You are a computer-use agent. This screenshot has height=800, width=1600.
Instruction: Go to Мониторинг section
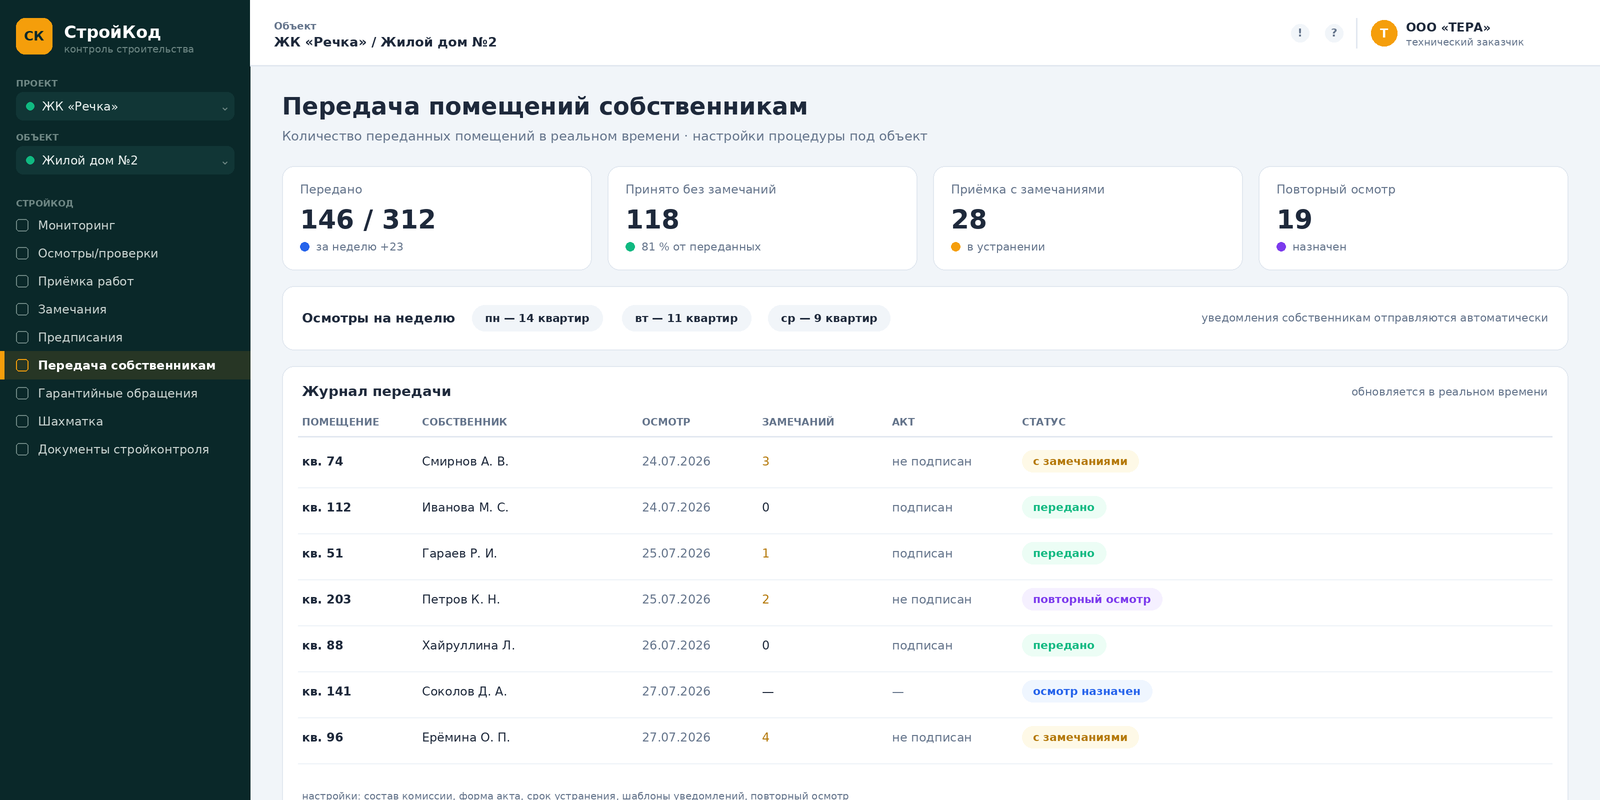[x=125, y=225]
